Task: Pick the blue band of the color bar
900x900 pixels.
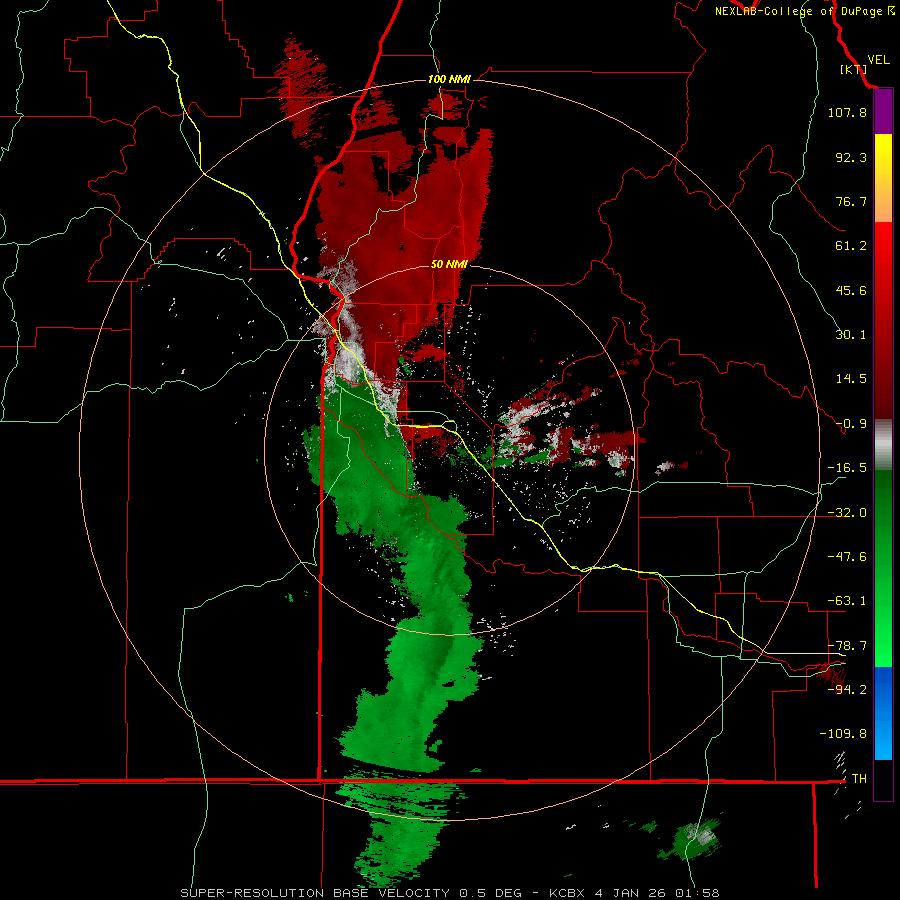Action: pos(883,713)
